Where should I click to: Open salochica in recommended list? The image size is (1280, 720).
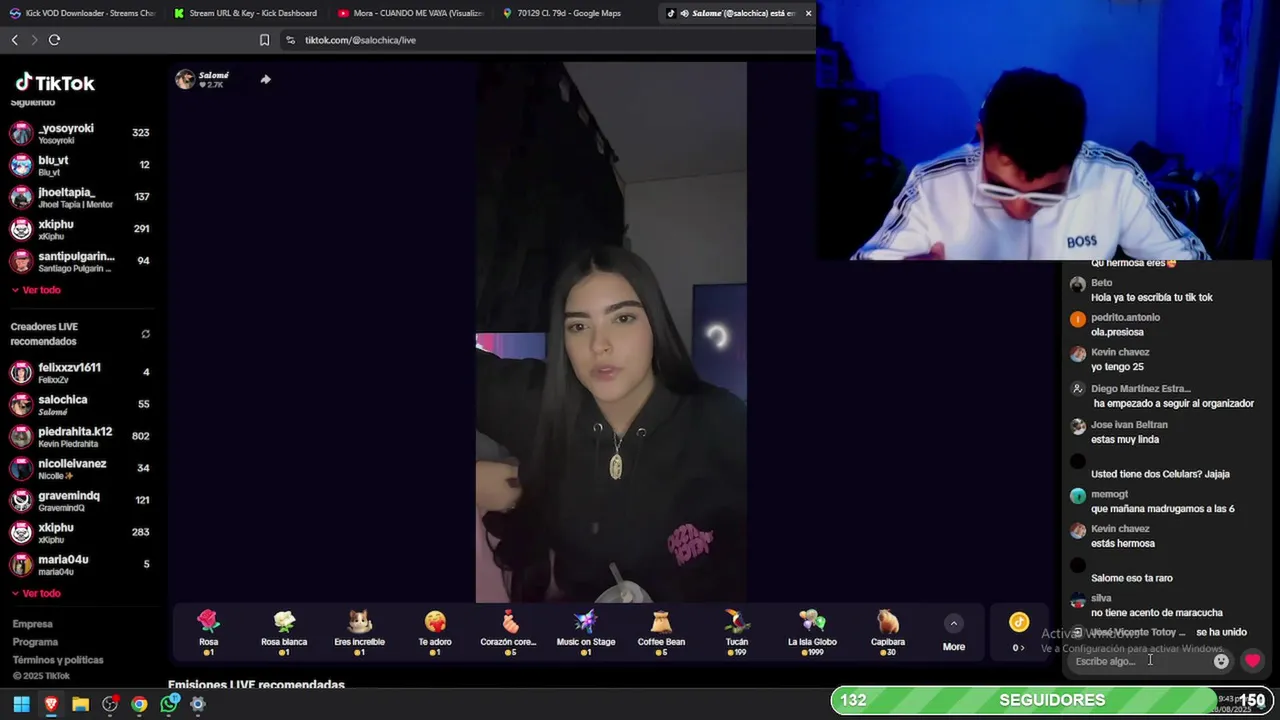[x=80, y=404]
